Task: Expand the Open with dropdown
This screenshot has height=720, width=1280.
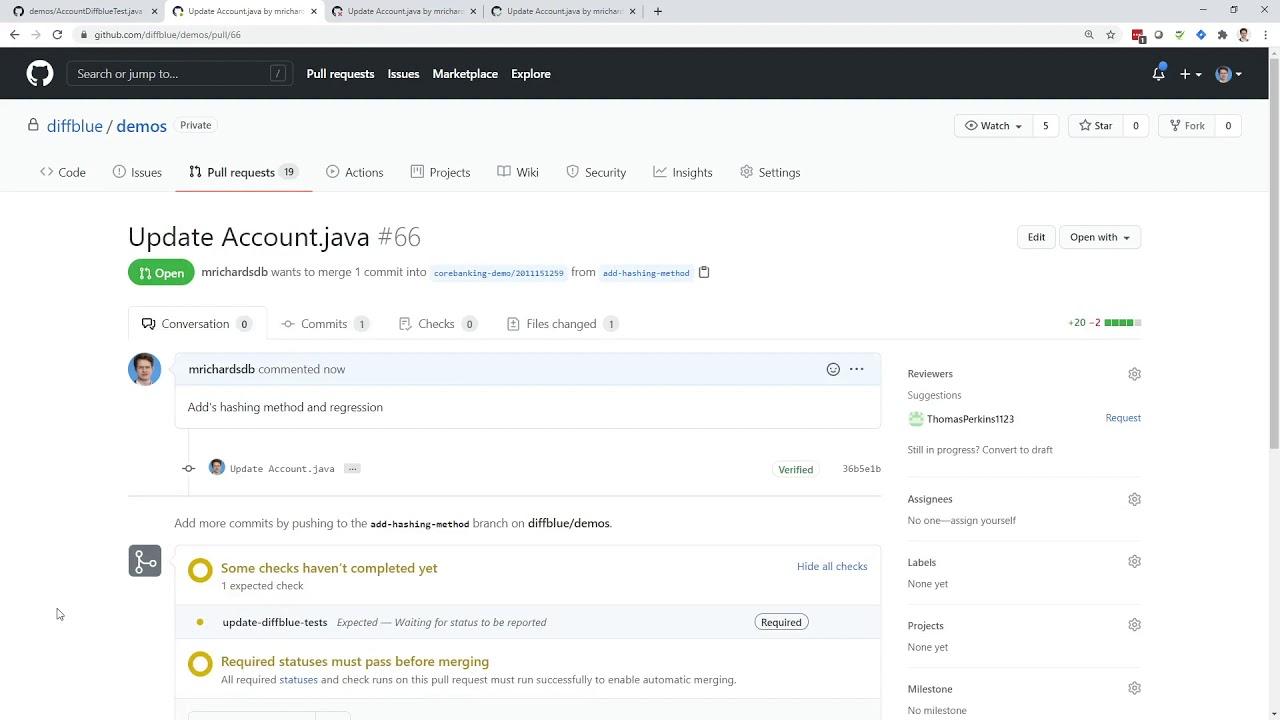Action: coord(1100,237)
